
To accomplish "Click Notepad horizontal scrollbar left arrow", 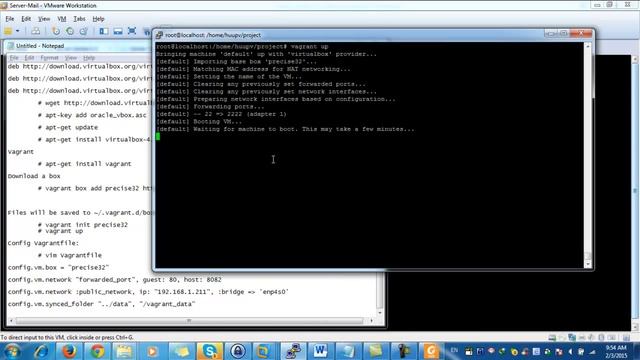I will [11, 321].
